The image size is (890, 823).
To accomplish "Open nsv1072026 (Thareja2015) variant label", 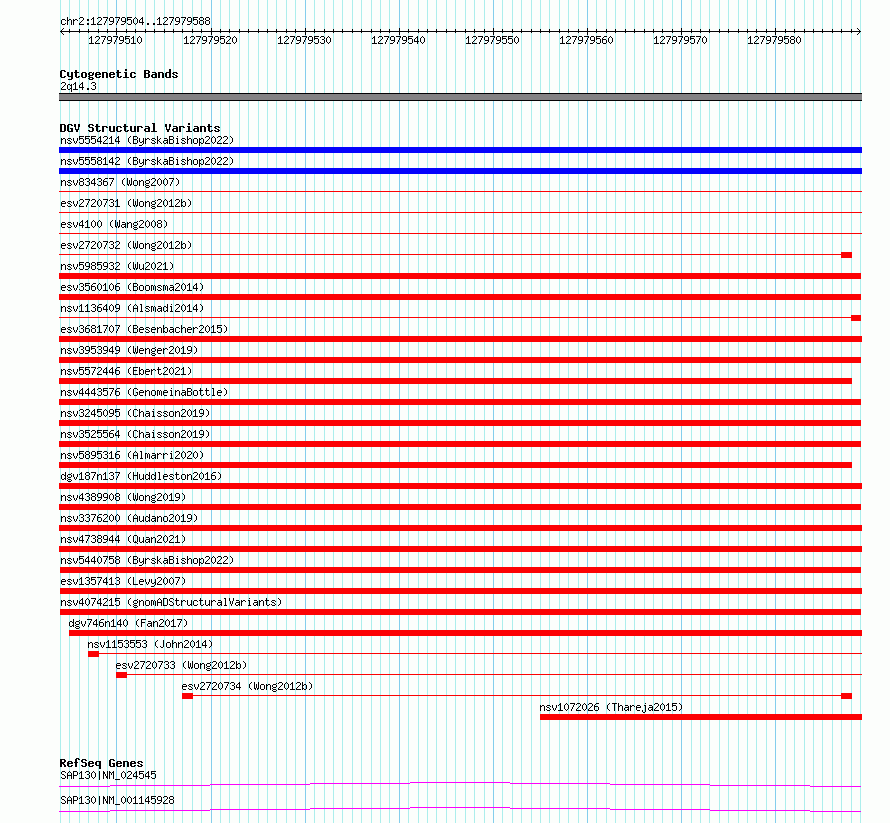I will click(611, 707).
